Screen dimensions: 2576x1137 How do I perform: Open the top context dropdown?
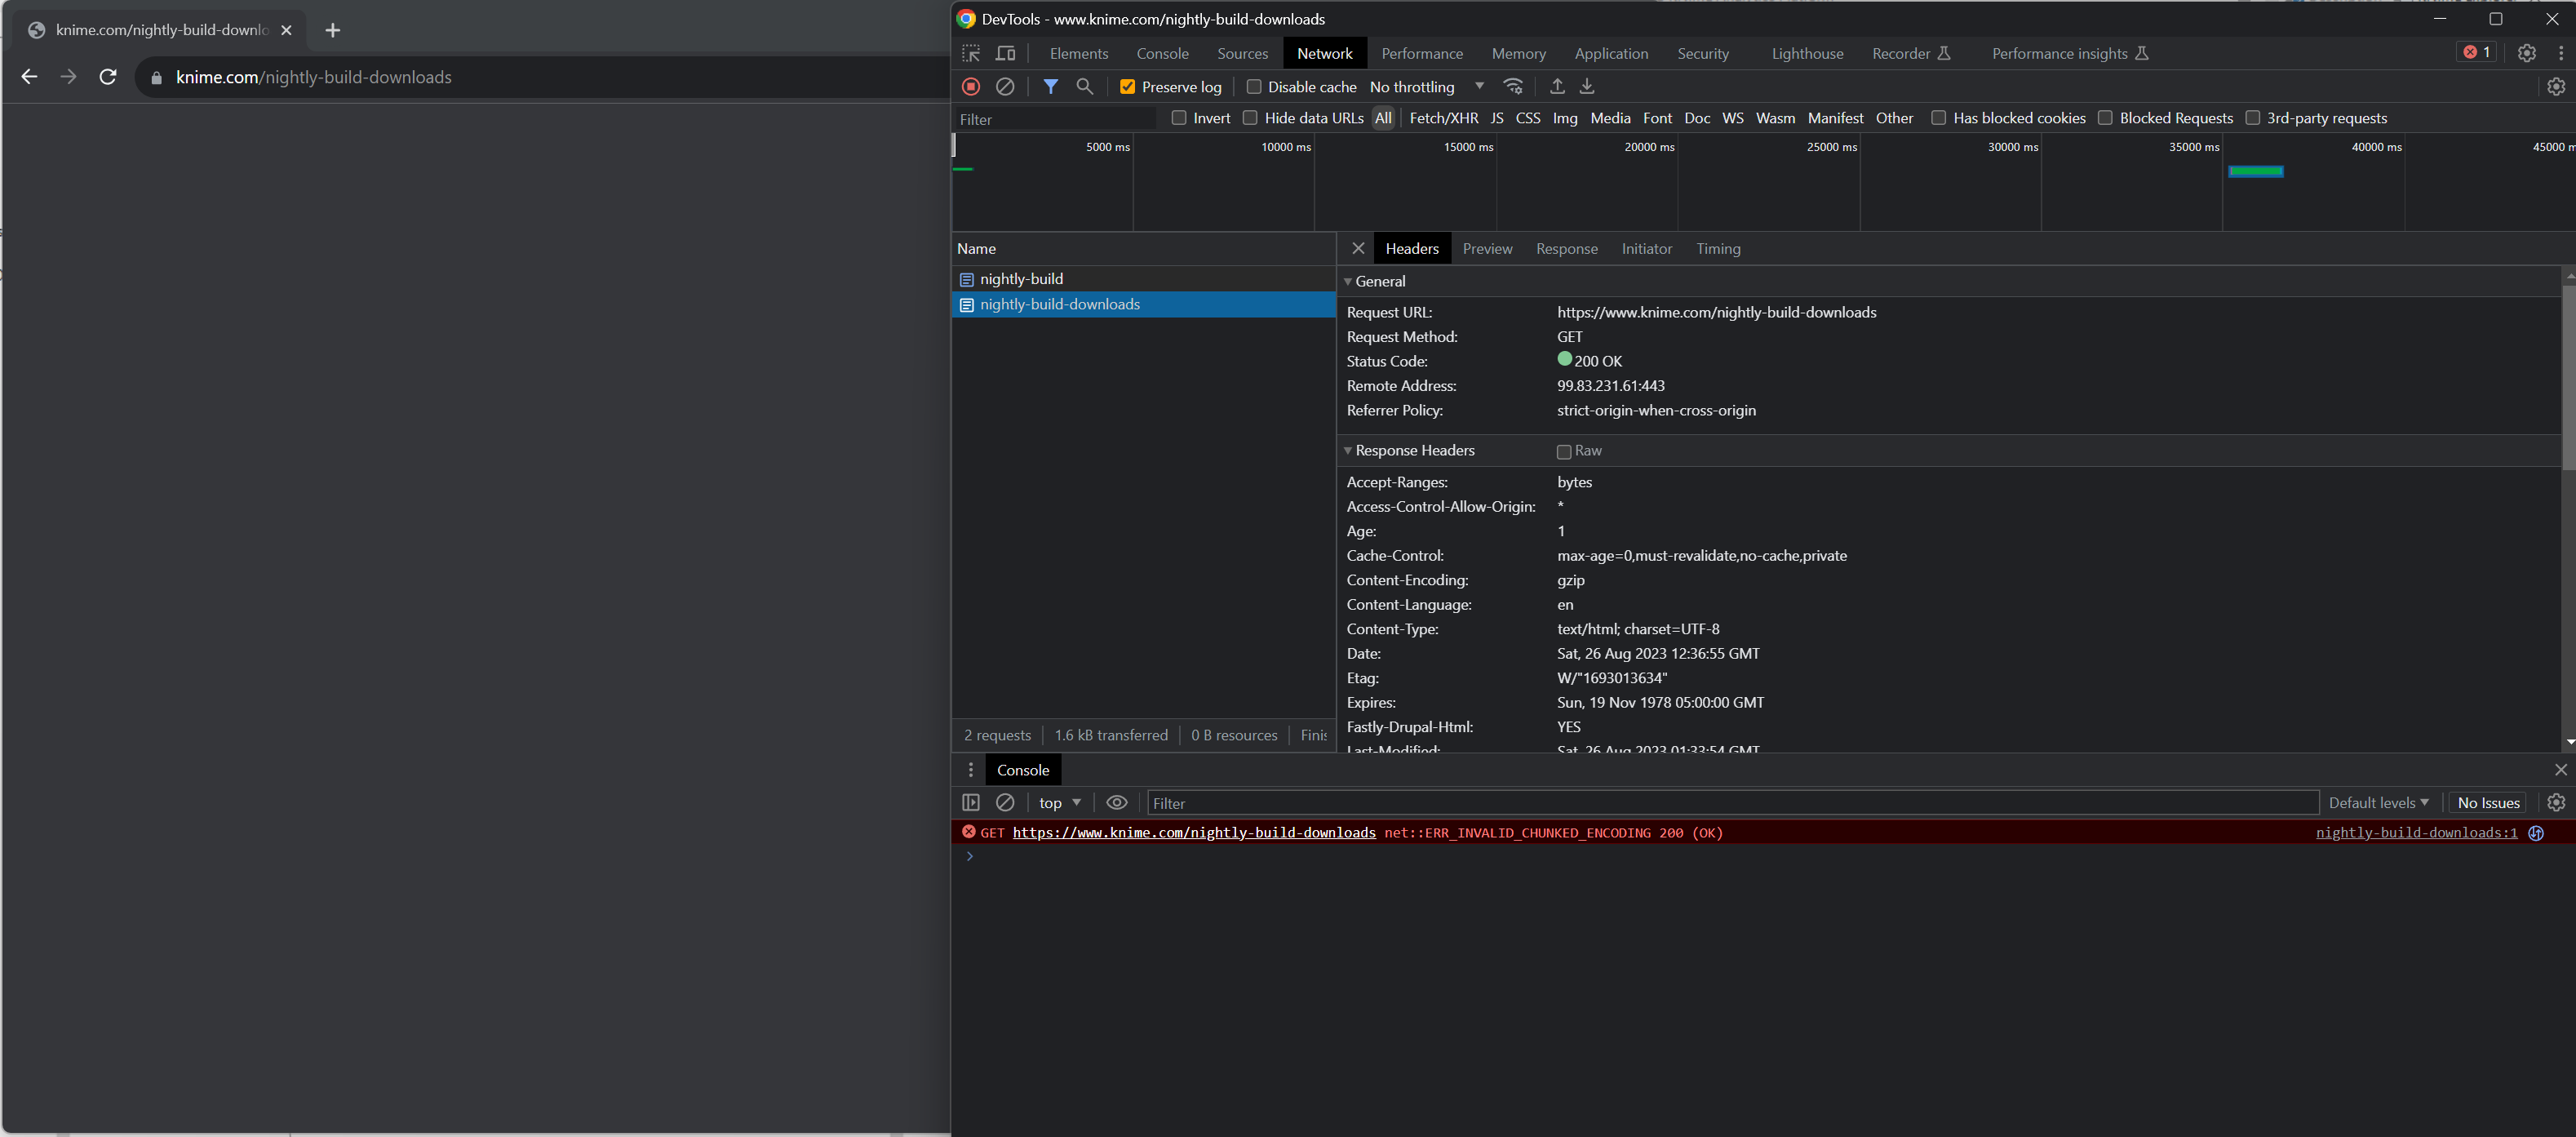click(1060, 802)
